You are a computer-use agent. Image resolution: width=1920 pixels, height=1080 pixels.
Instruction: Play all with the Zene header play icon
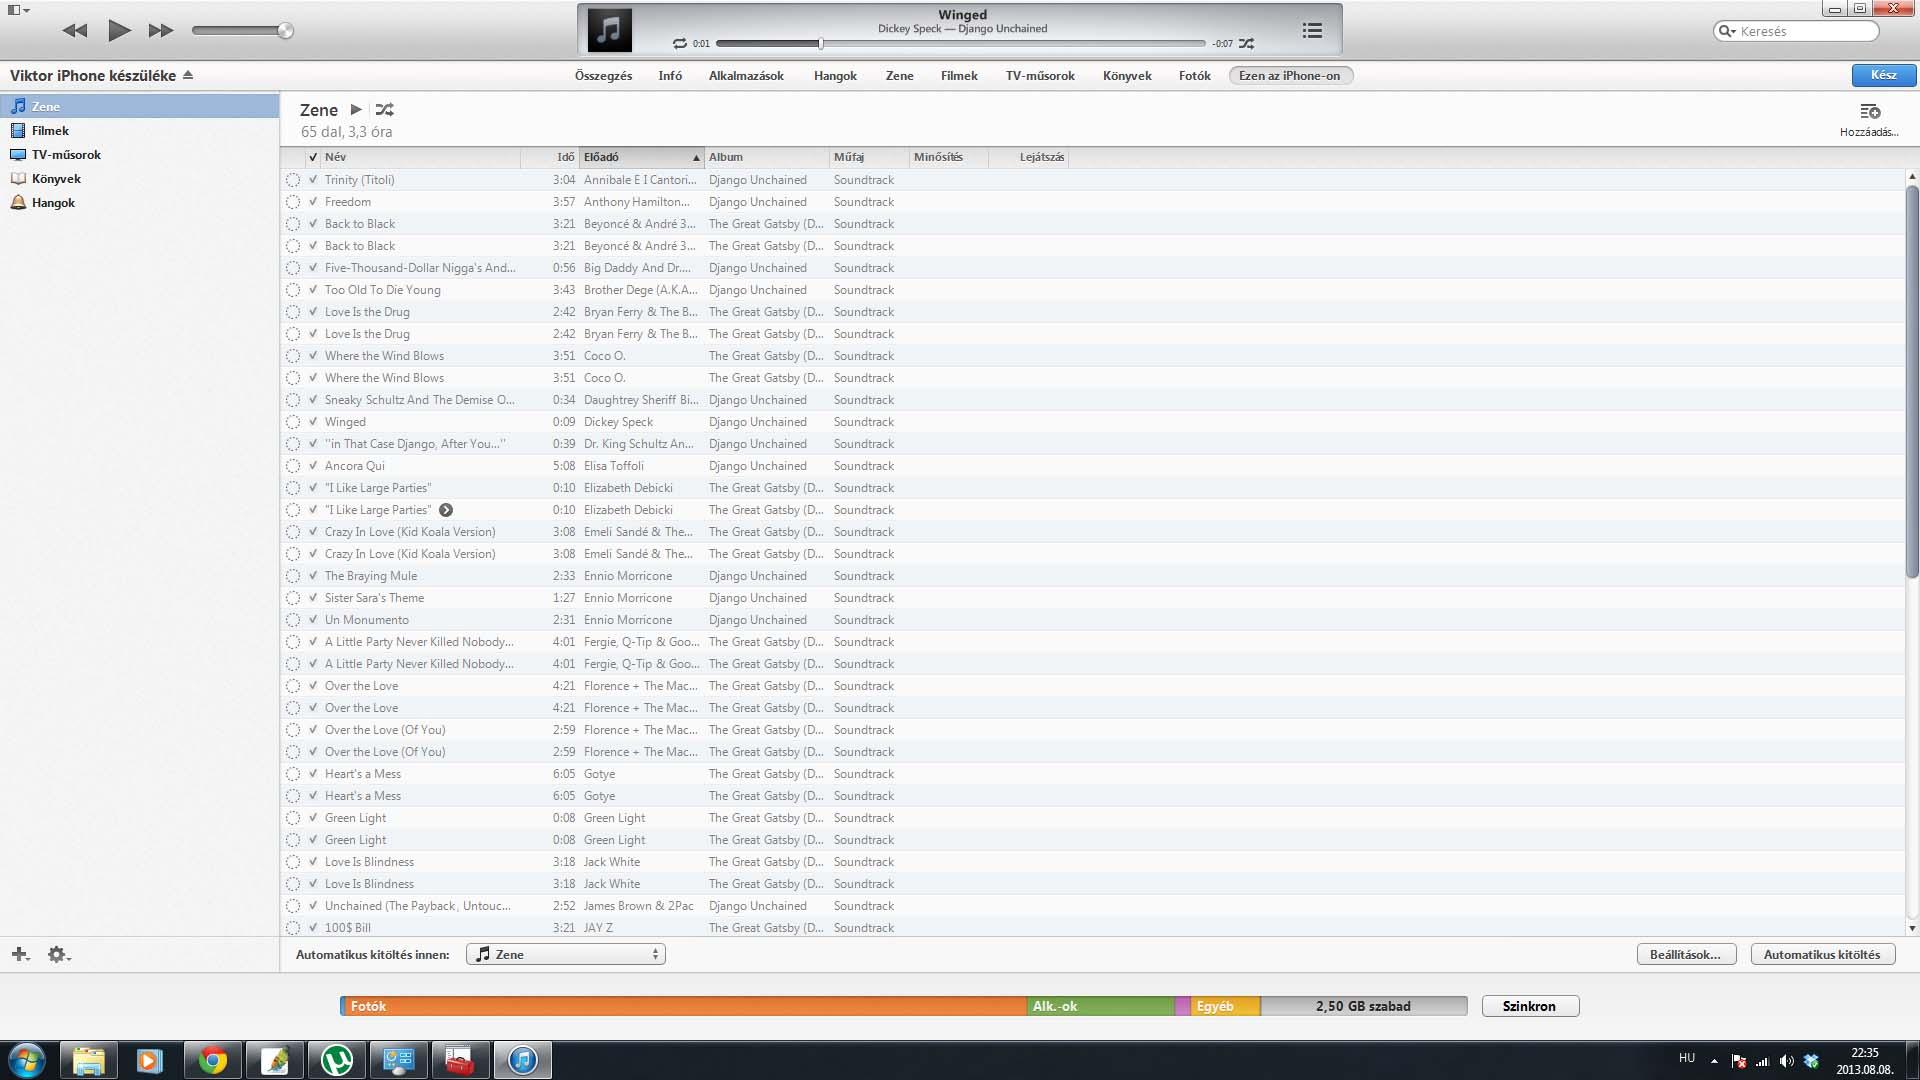[x=356, y=110]
